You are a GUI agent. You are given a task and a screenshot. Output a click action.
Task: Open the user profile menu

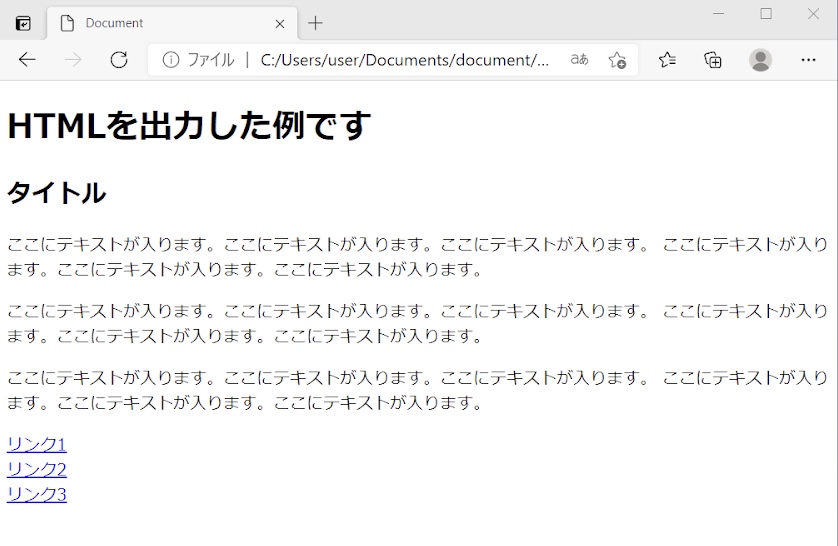(x=760, y=60)
